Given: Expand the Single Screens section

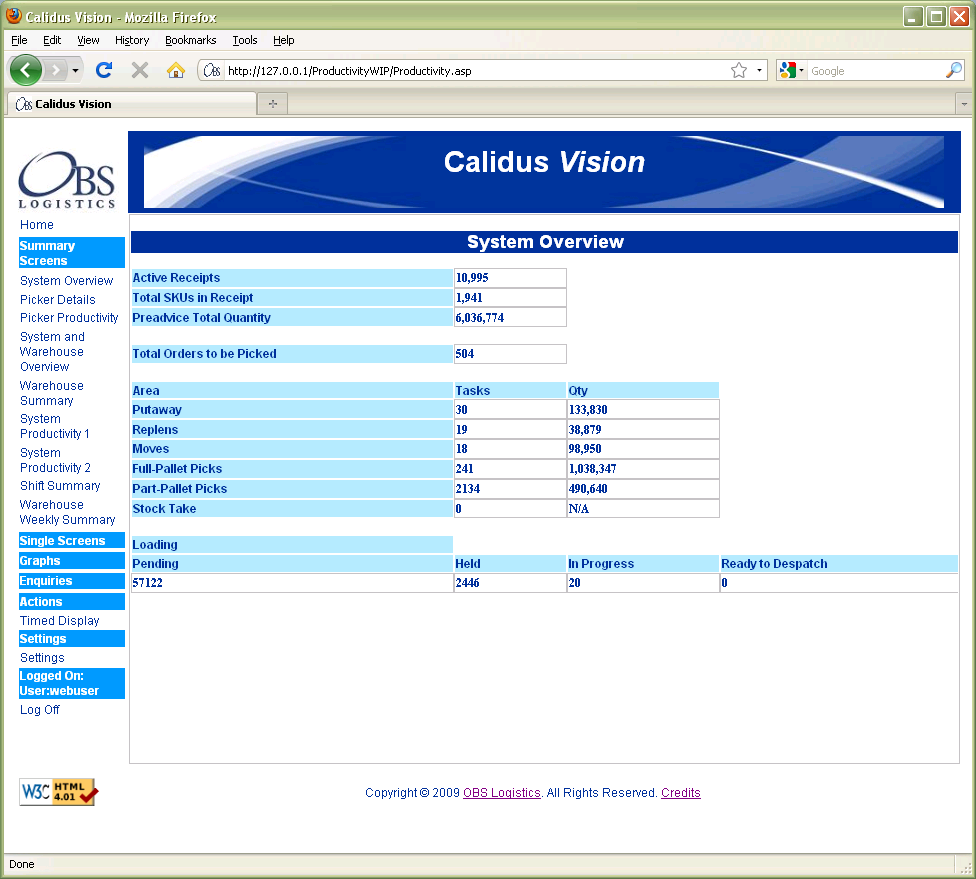Looking at the screenshot, I should pyautogui.click(x=72, y=540).
